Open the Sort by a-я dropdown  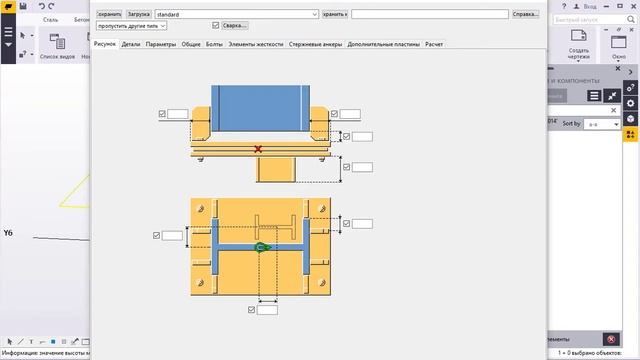602,124
